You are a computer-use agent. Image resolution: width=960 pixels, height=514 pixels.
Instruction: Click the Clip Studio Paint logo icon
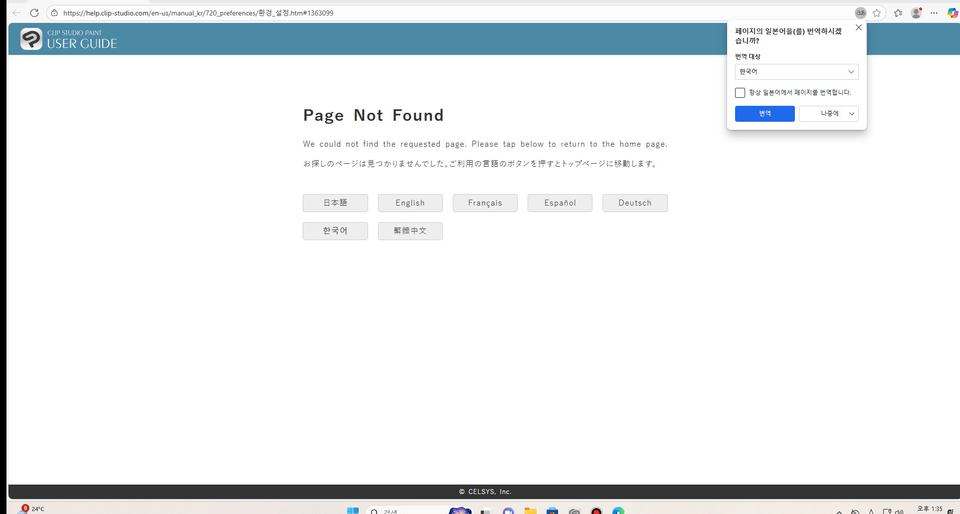click(31, 39)
